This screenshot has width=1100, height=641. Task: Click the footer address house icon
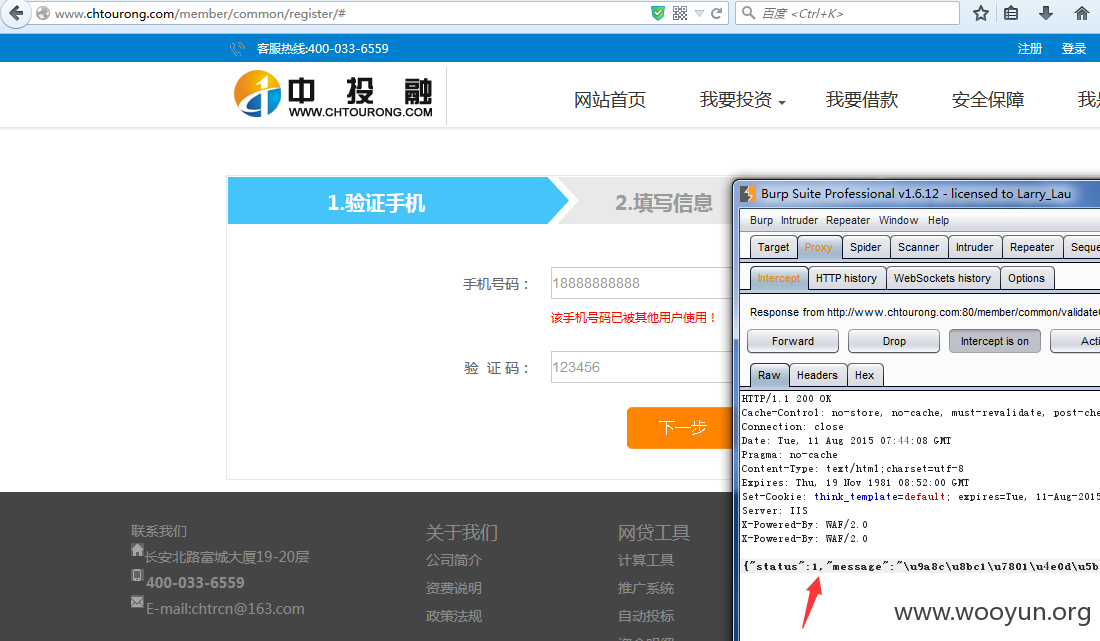[138, 550]
